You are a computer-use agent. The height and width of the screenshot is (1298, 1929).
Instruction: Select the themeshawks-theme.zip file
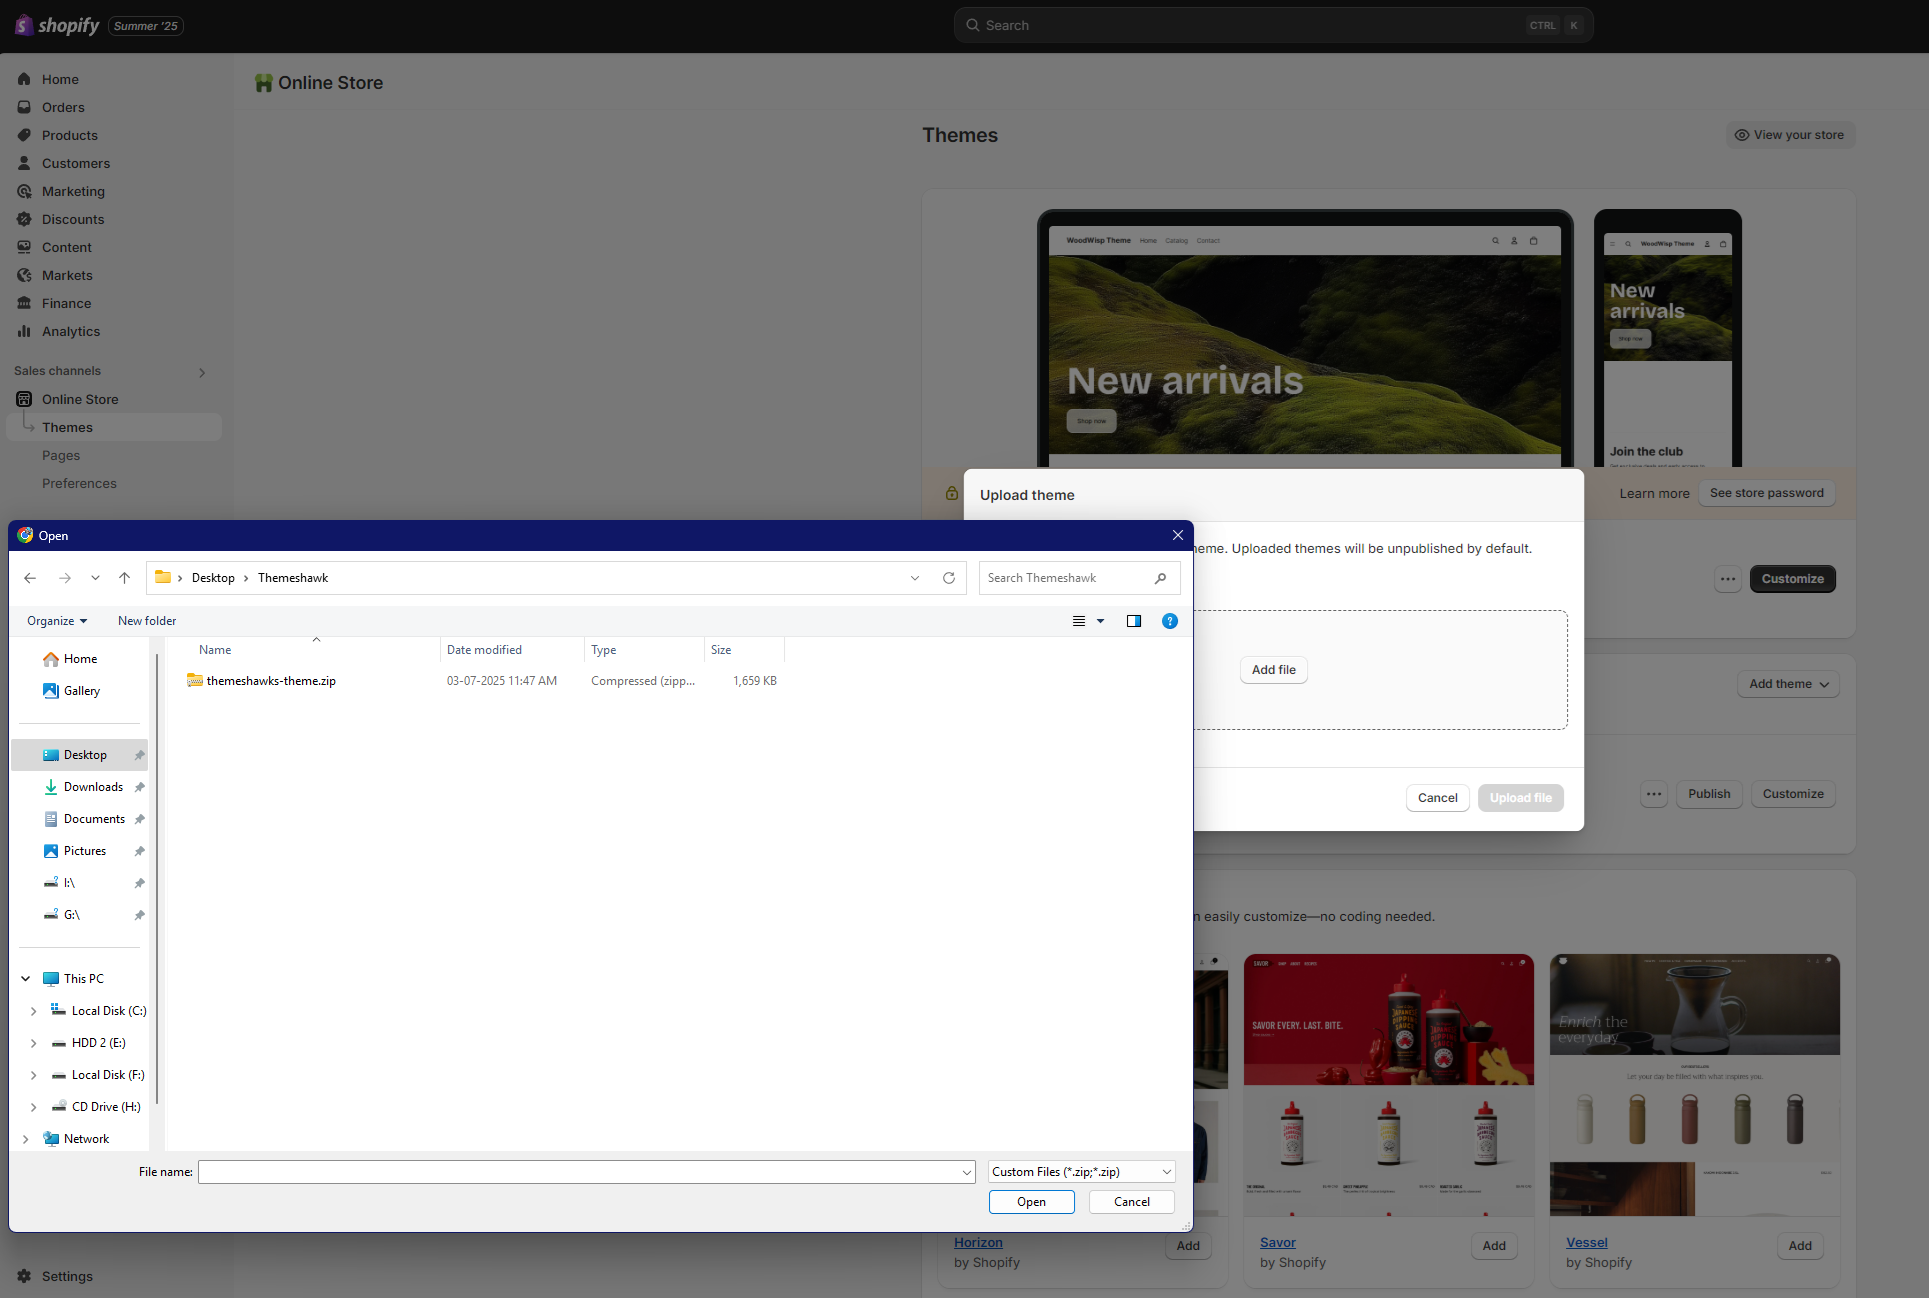click(x=271, y=680)
